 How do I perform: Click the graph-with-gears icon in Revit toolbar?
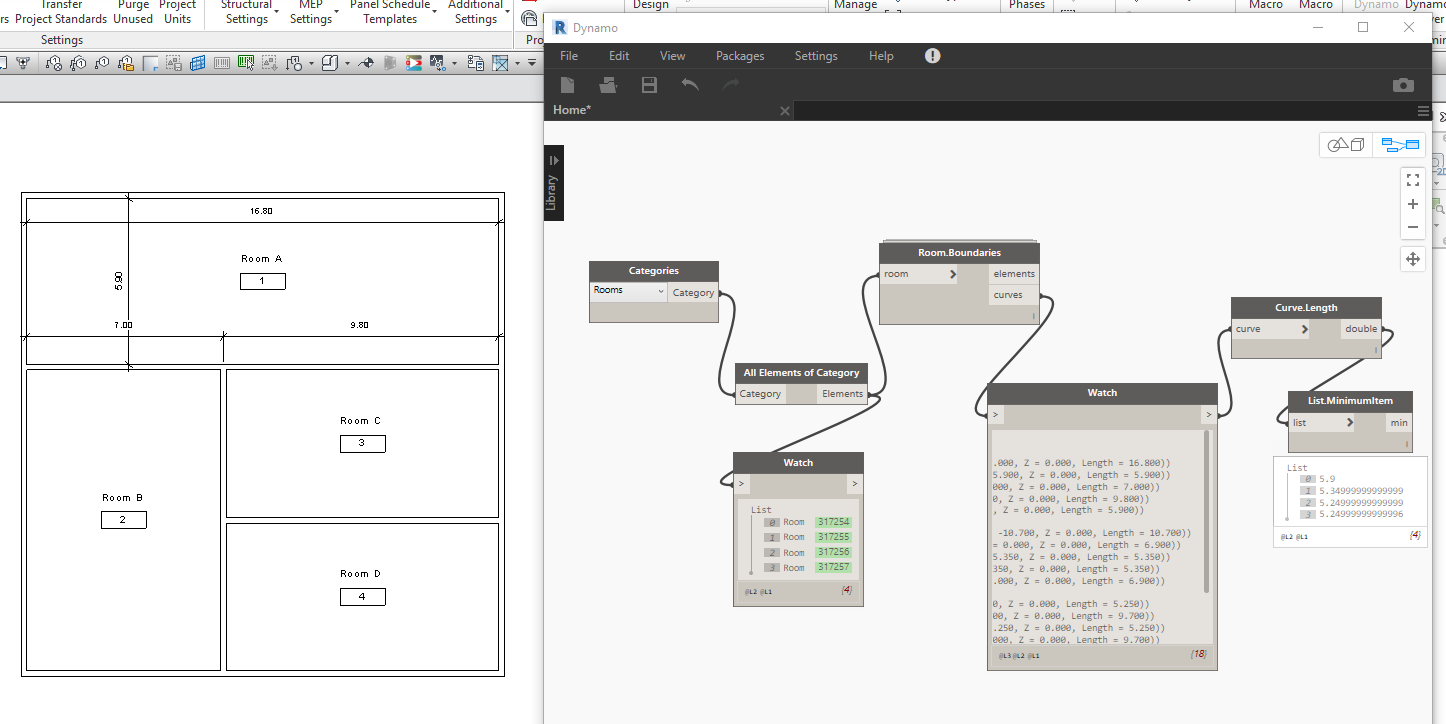437,64
